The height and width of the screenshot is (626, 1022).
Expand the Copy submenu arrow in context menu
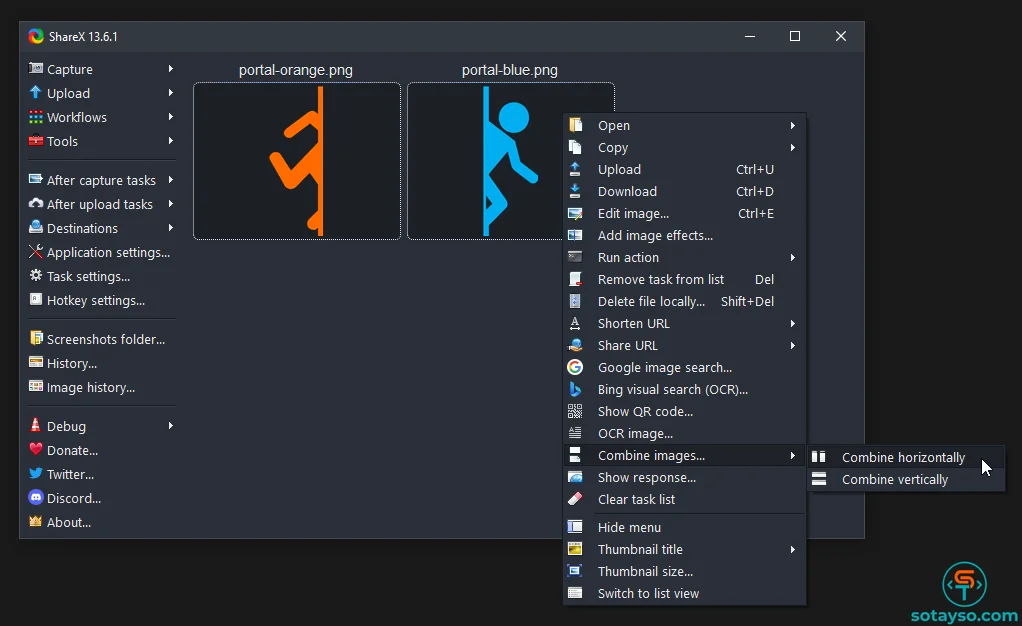[793, 147]
